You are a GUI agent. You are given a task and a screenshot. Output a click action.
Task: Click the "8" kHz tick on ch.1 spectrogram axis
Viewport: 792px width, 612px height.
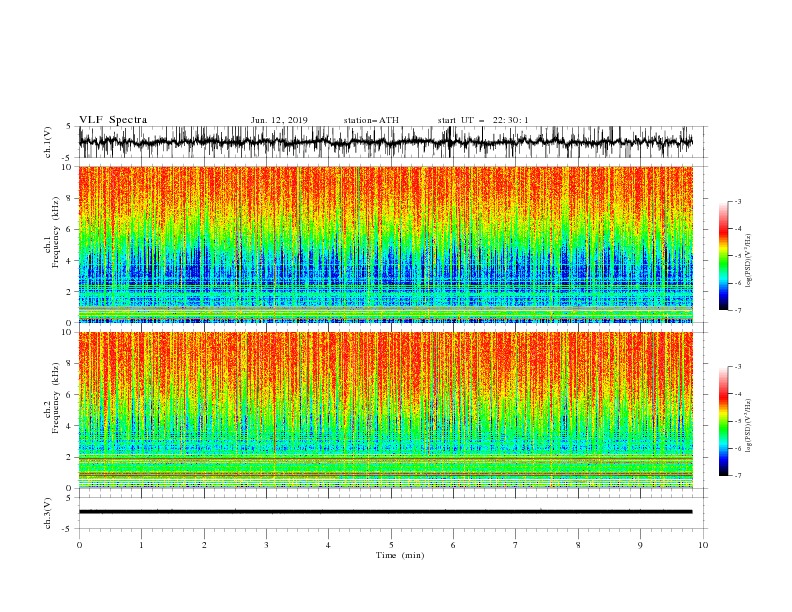[69, 198]
